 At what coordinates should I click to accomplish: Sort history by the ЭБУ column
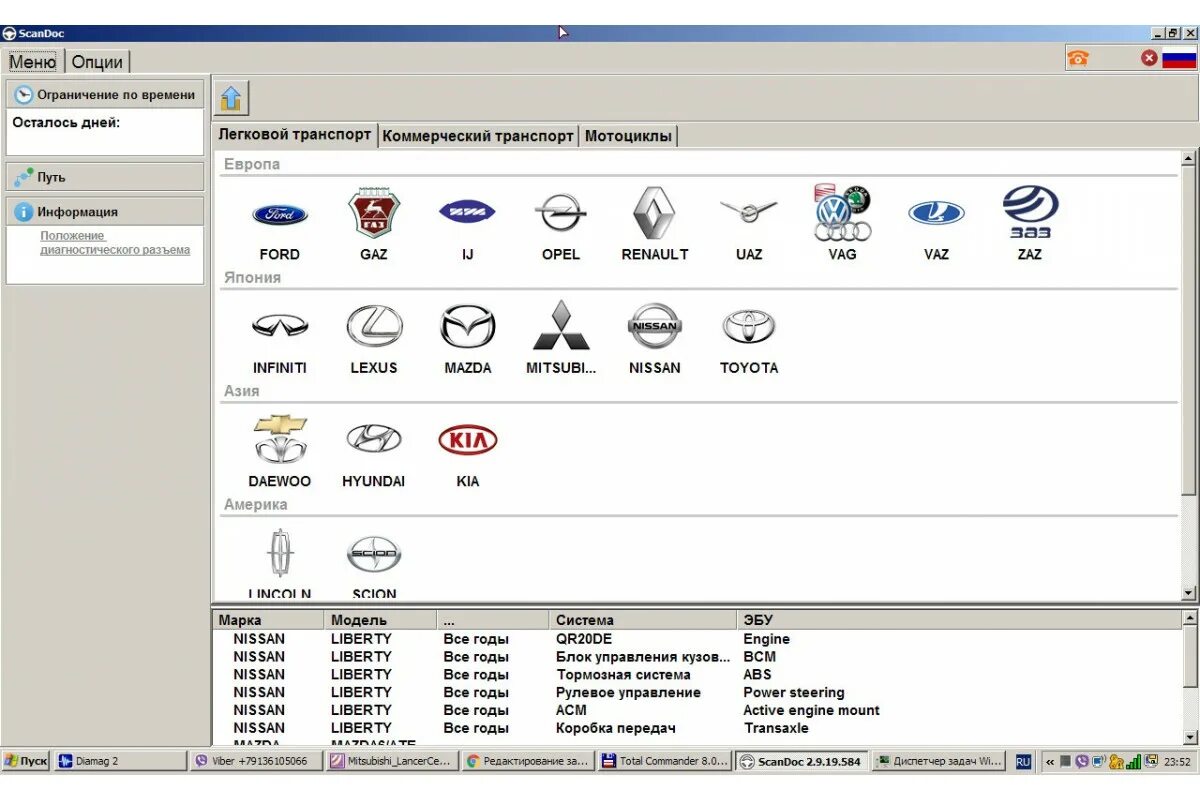point(960,620)
